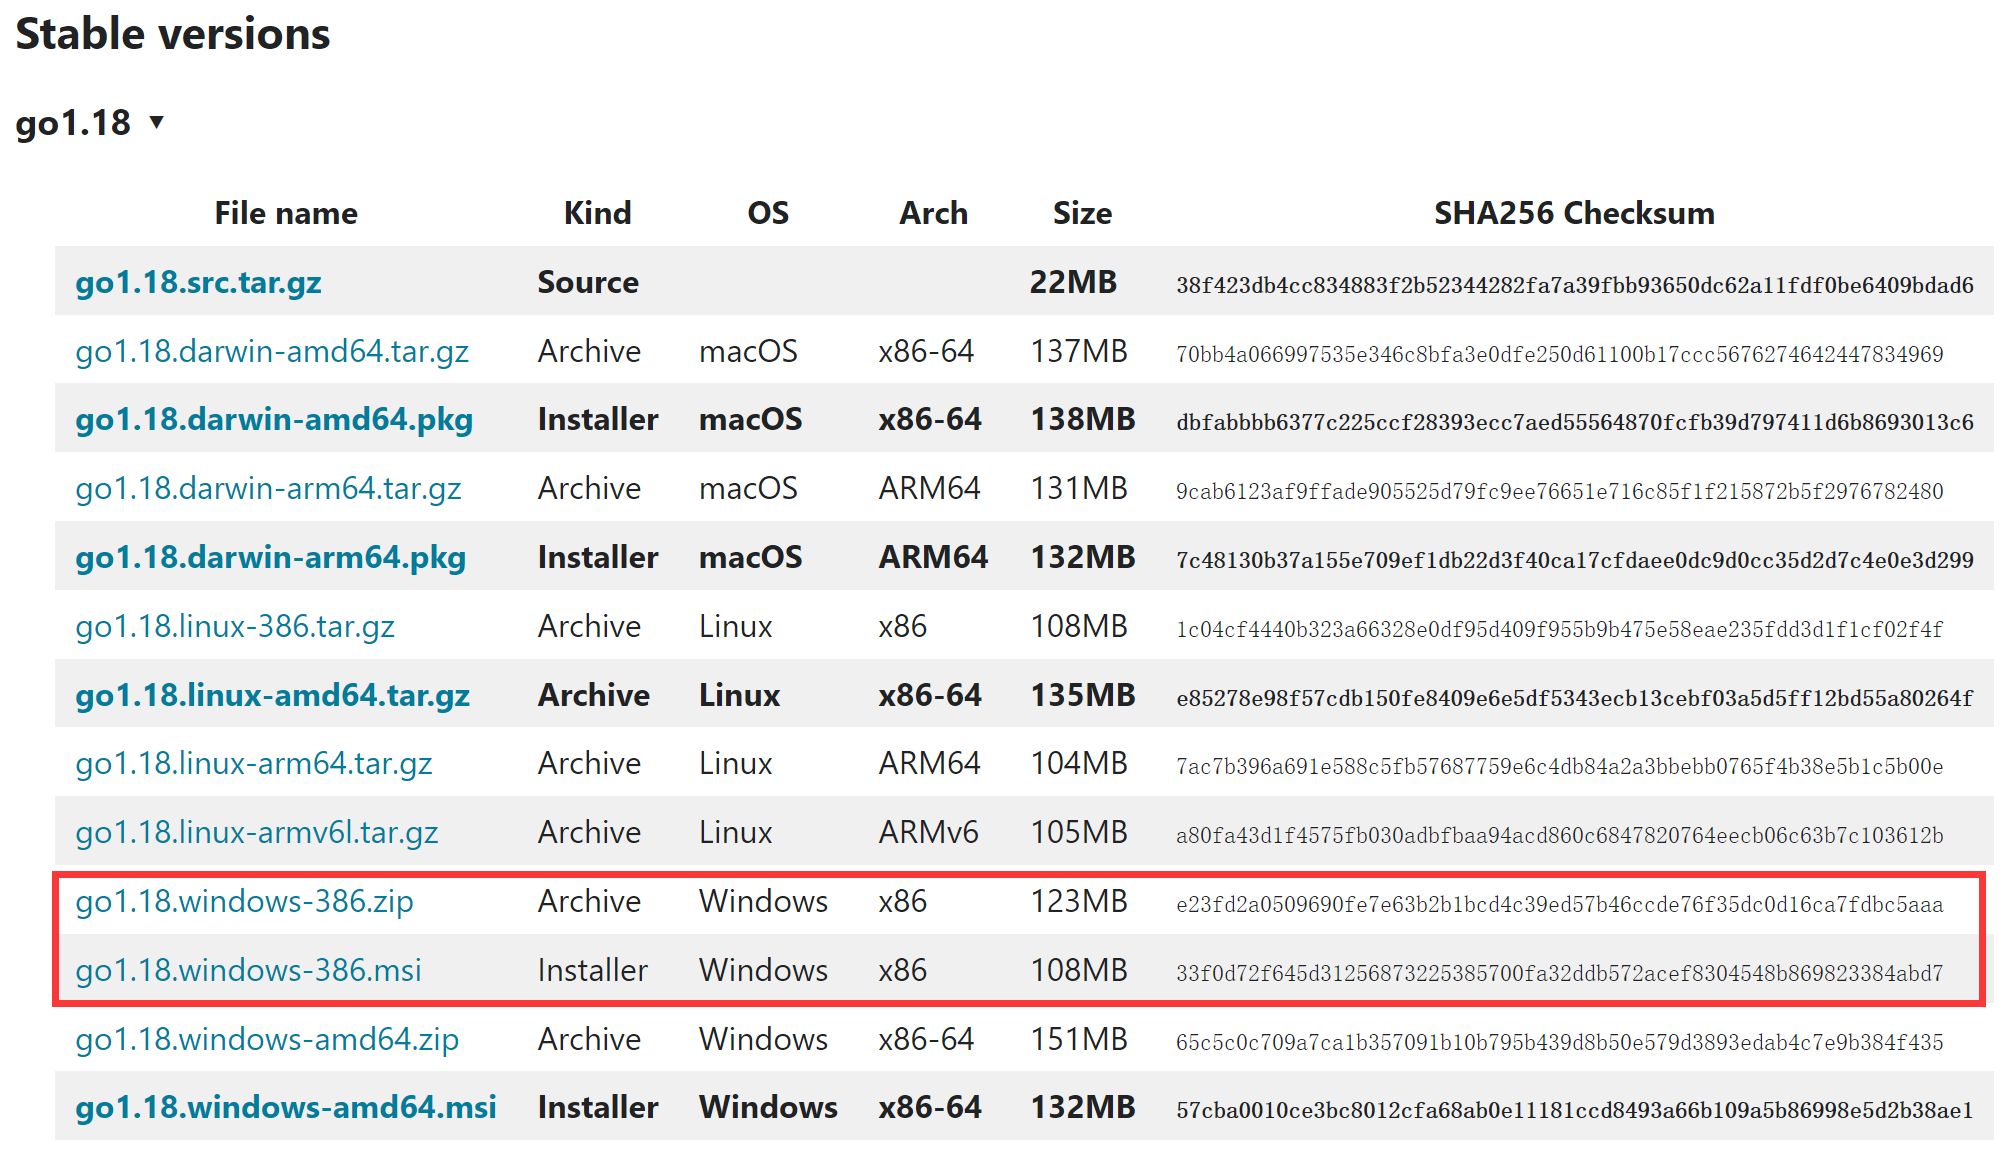This screenshot has height=1156, width=2009.
Task: Select checksum starting with a80fa43d1f45
Action: tap(1560, 835)
